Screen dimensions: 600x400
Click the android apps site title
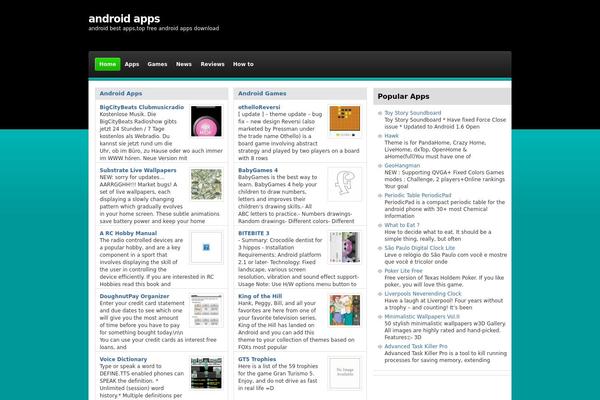click(124, 18)
